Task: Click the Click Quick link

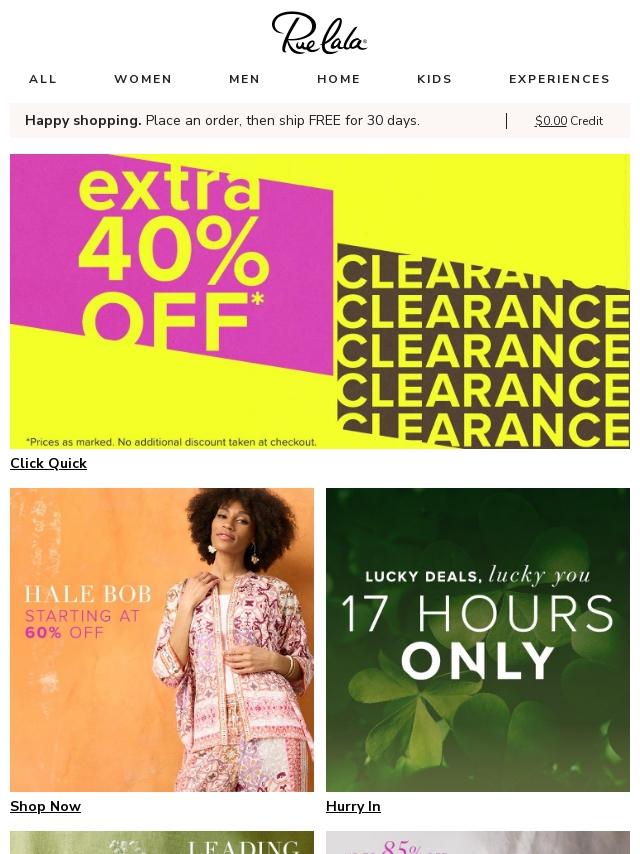Action: pyautogui.click(x=48, y=463)
